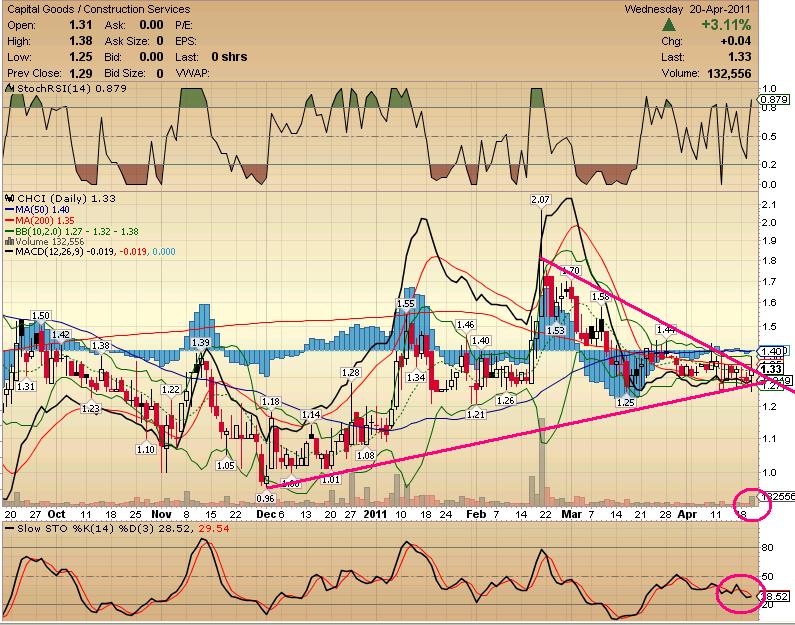Click the Prev Close 1.29 value
Screen dimensions: 795x625
pos(81,73)
